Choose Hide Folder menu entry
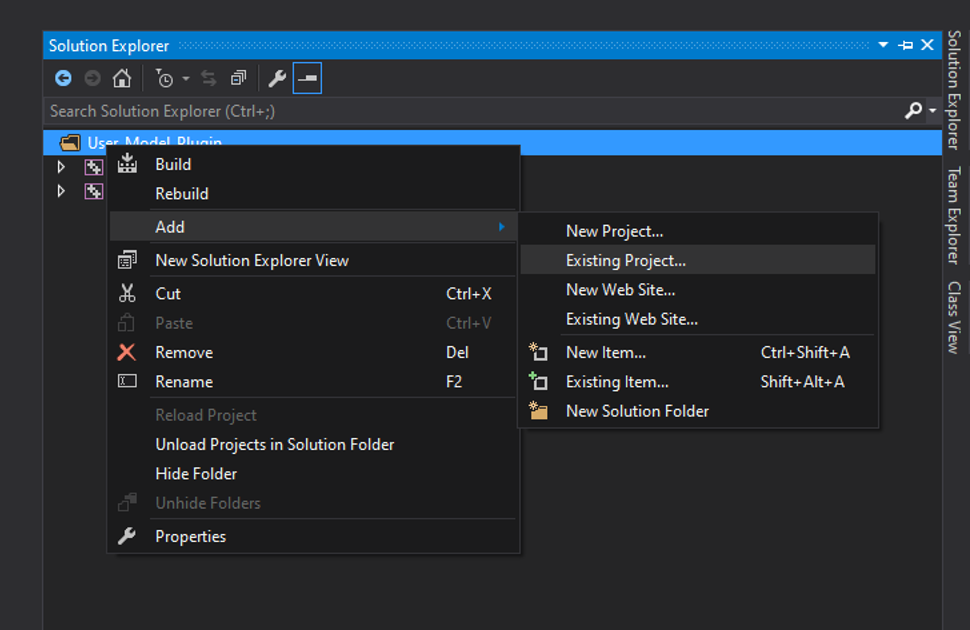970x630 pixels. click(x=313, y=474)
